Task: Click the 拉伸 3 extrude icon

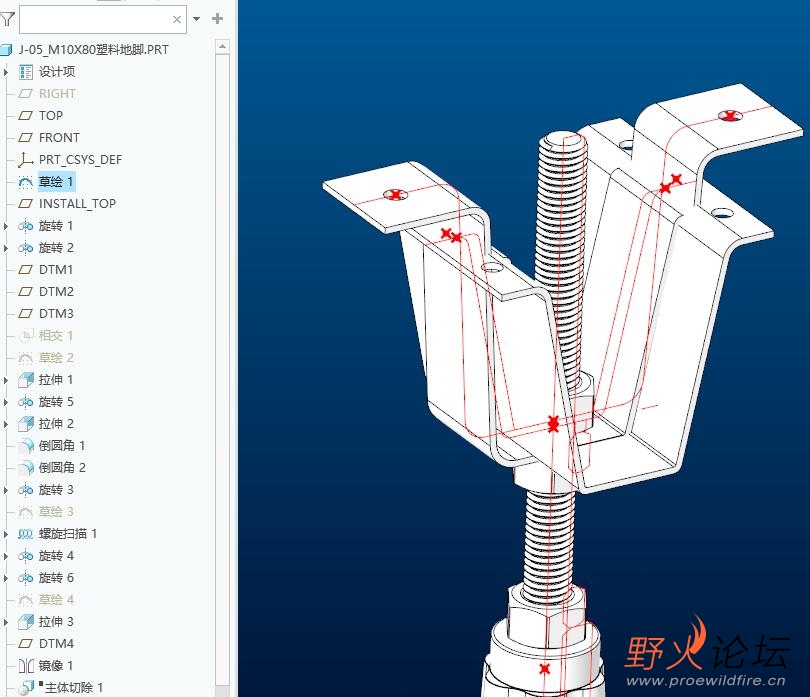Action: [26, 622]
